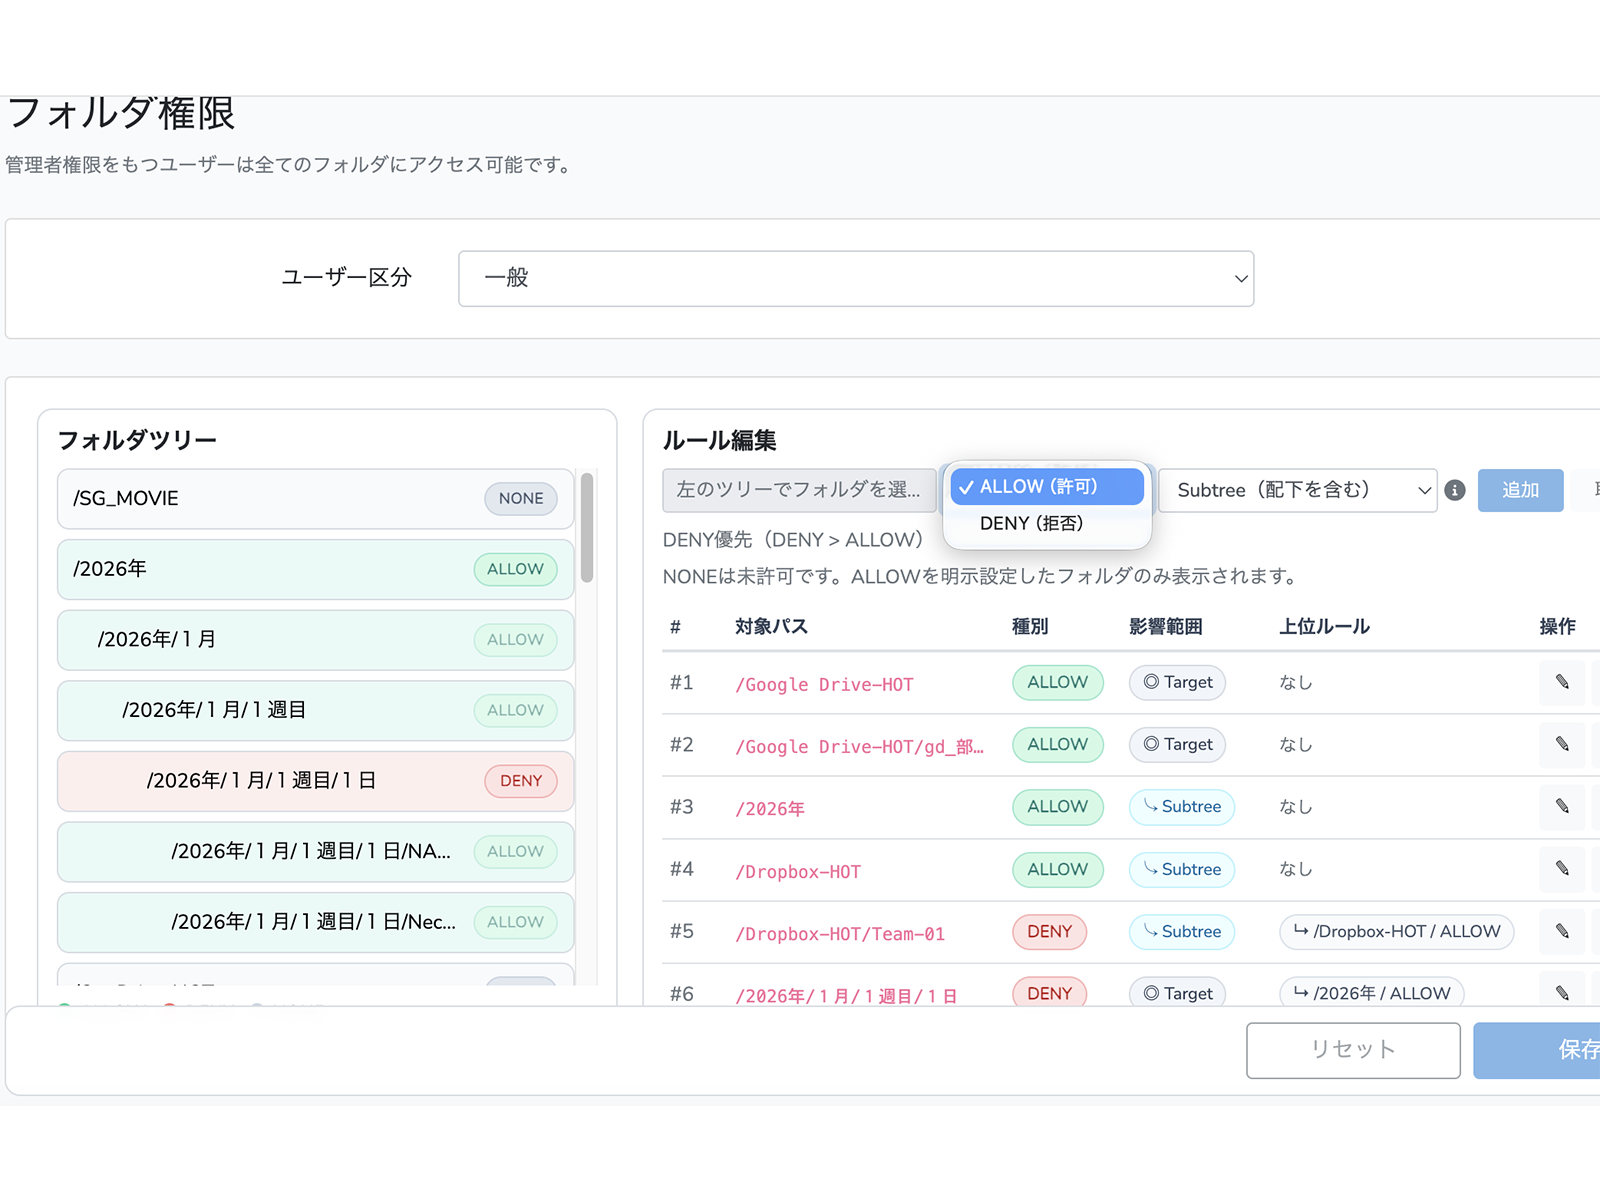The image size is (1600, 1200).
Task: Edit rule #4 /Dropbox-HOT pencil icon
Action: point(1562,869)
